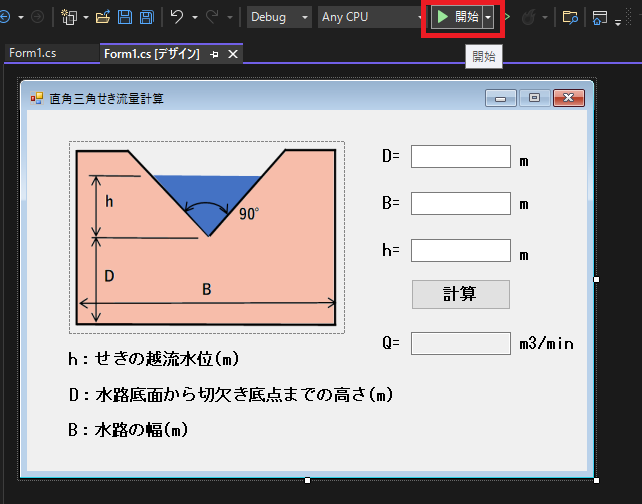Click the Hot Reload flame icon
Image resolution: width=642 pixels, height=504 pixels.
point(529,17)
